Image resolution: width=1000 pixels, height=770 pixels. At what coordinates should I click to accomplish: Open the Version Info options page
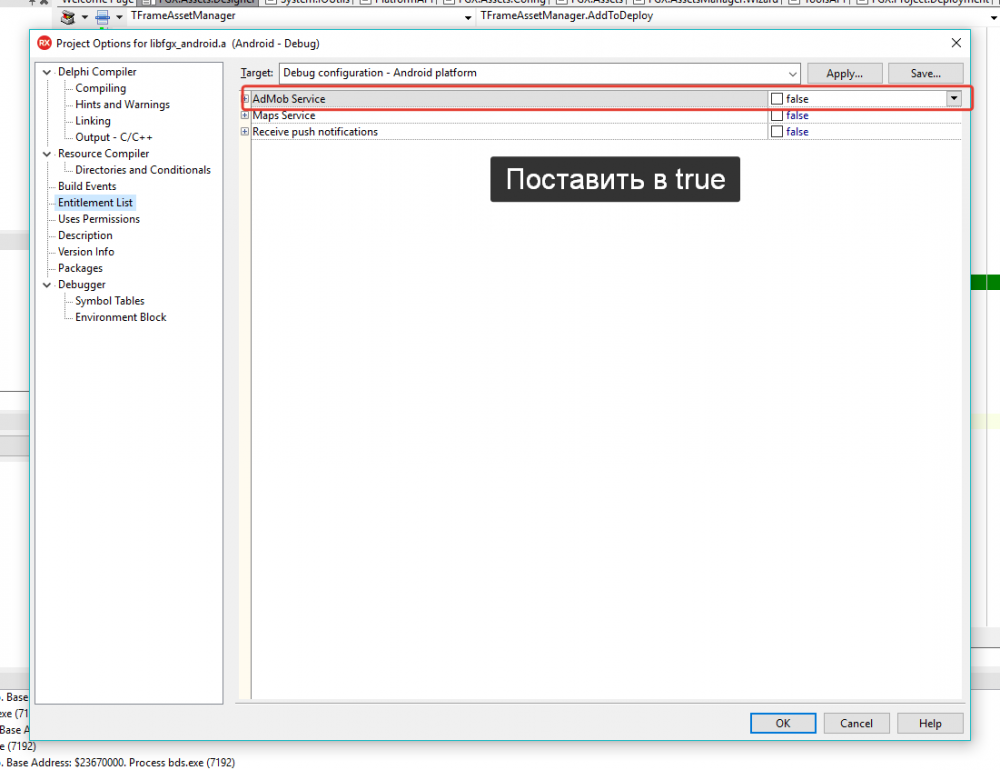tap(86, 251)
